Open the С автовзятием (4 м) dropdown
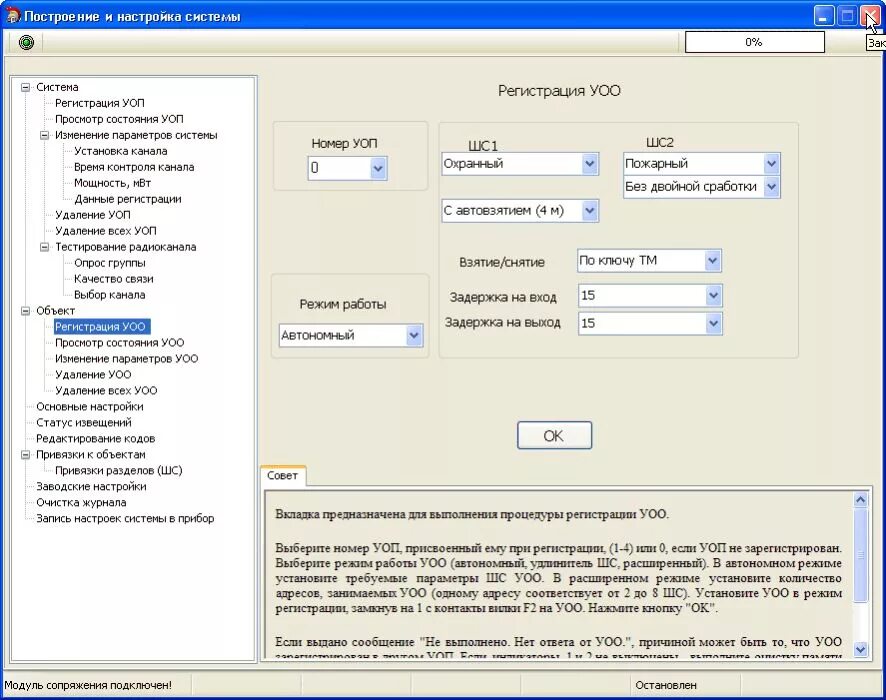 [589, 211]
